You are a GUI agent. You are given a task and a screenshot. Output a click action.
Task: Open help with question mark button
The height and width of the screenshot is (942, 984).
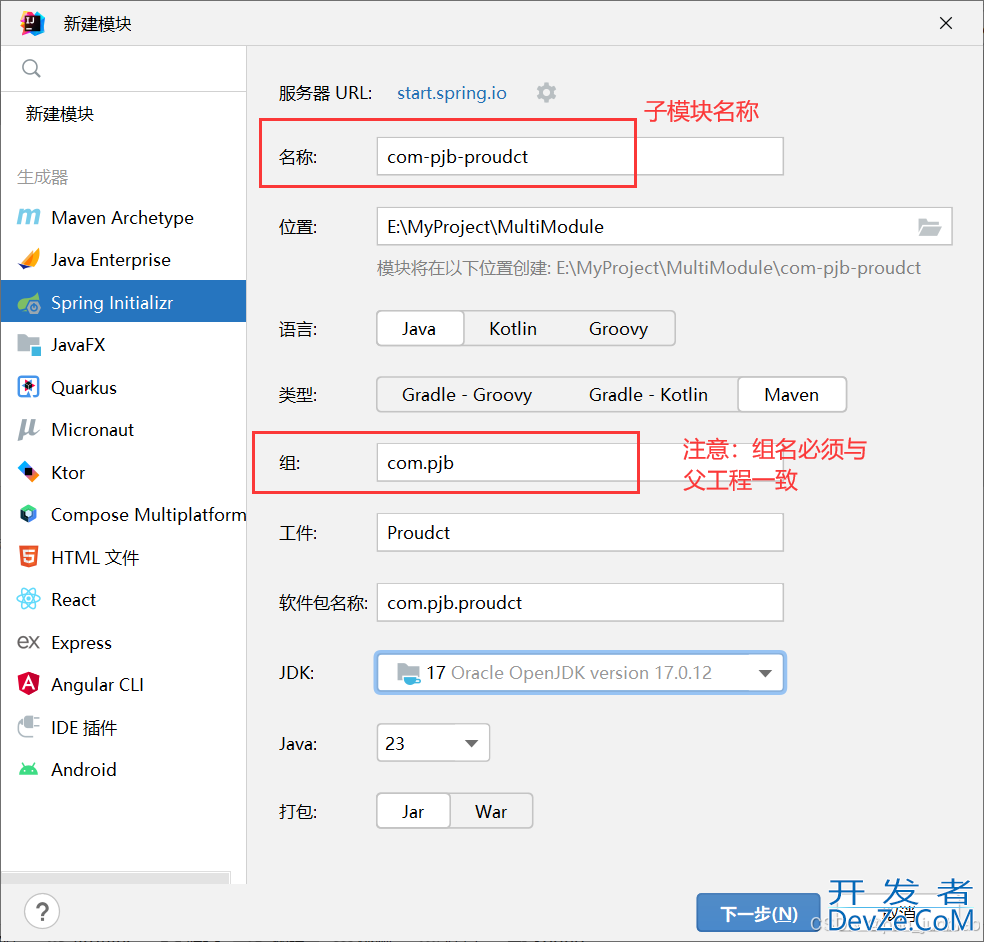[42, 911]
